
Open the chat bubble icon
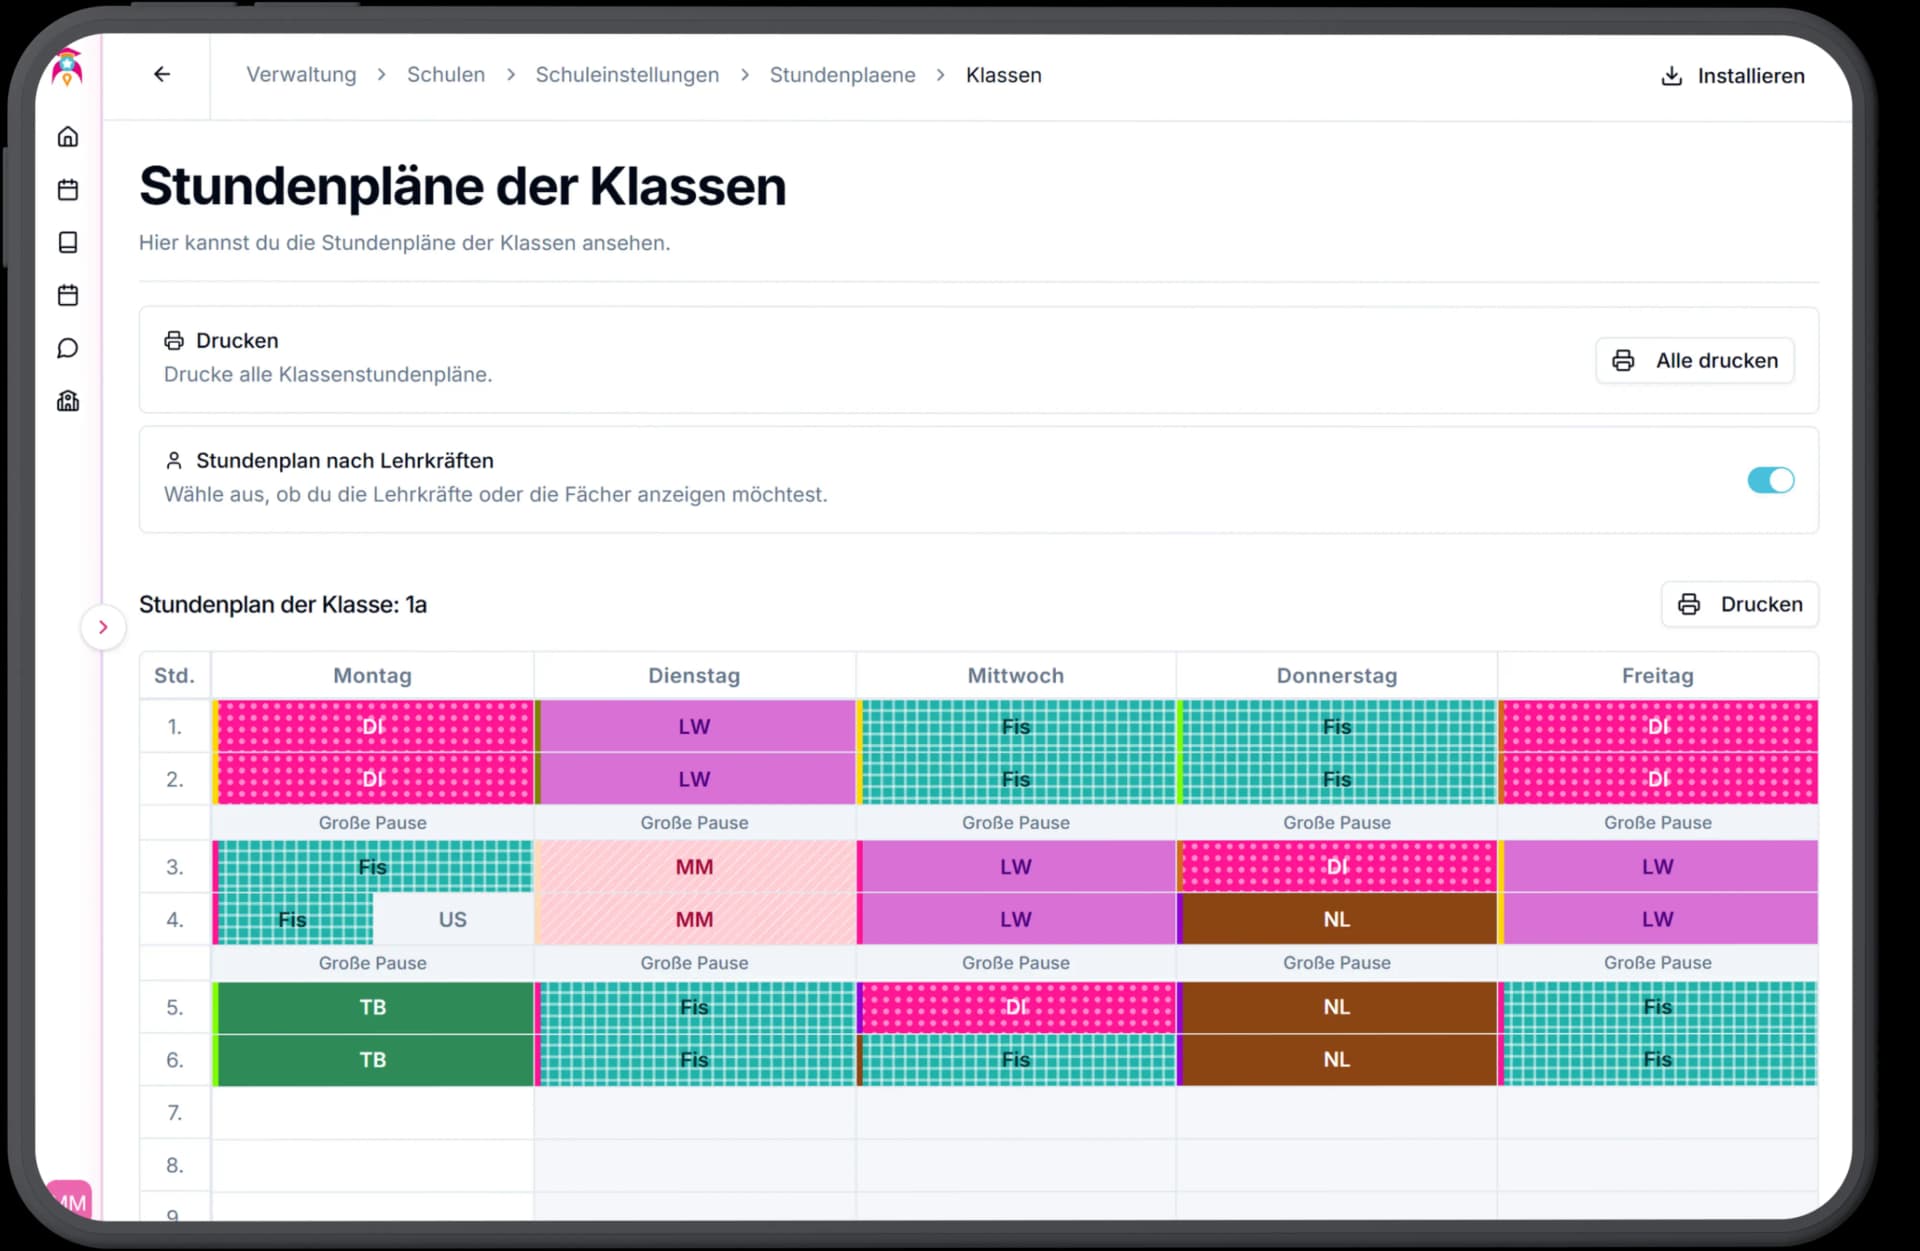click(67, 348)
